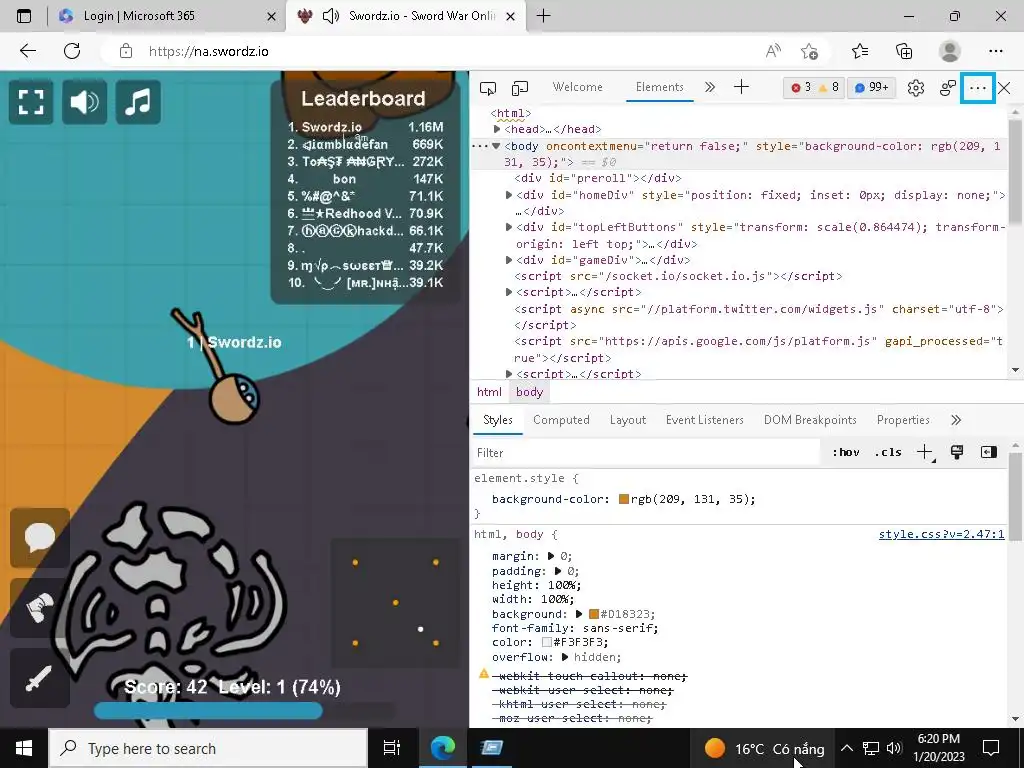Toggle device emulation in DevTools
Viewport: 1024px width, 768px height.
[x=520, y=88]
